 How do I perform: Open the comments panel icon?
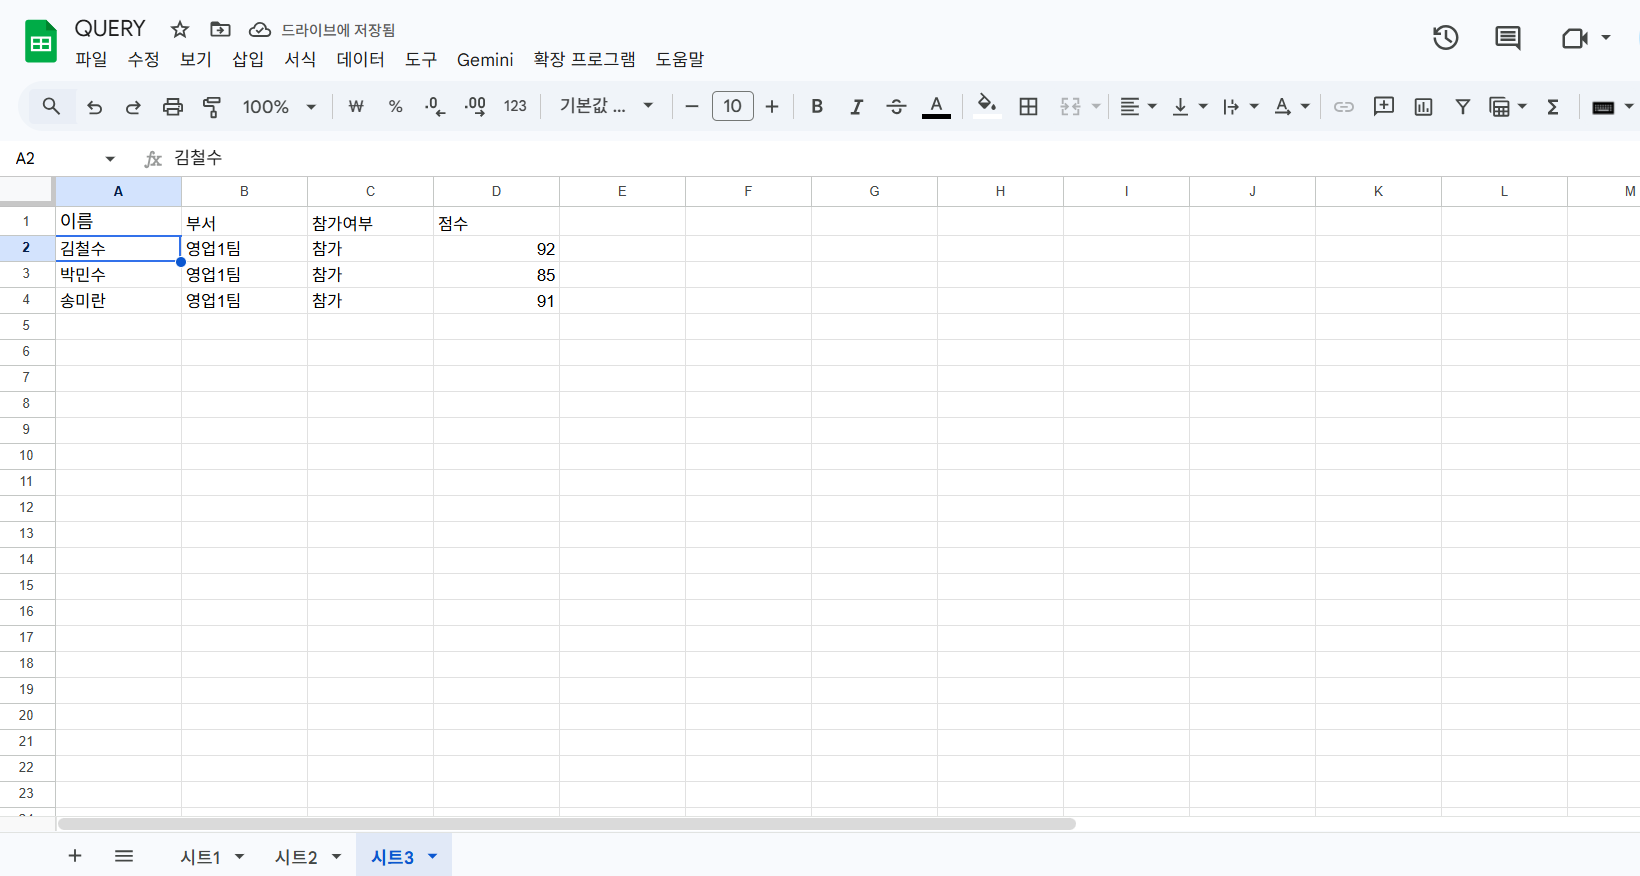coord(1507,38)
